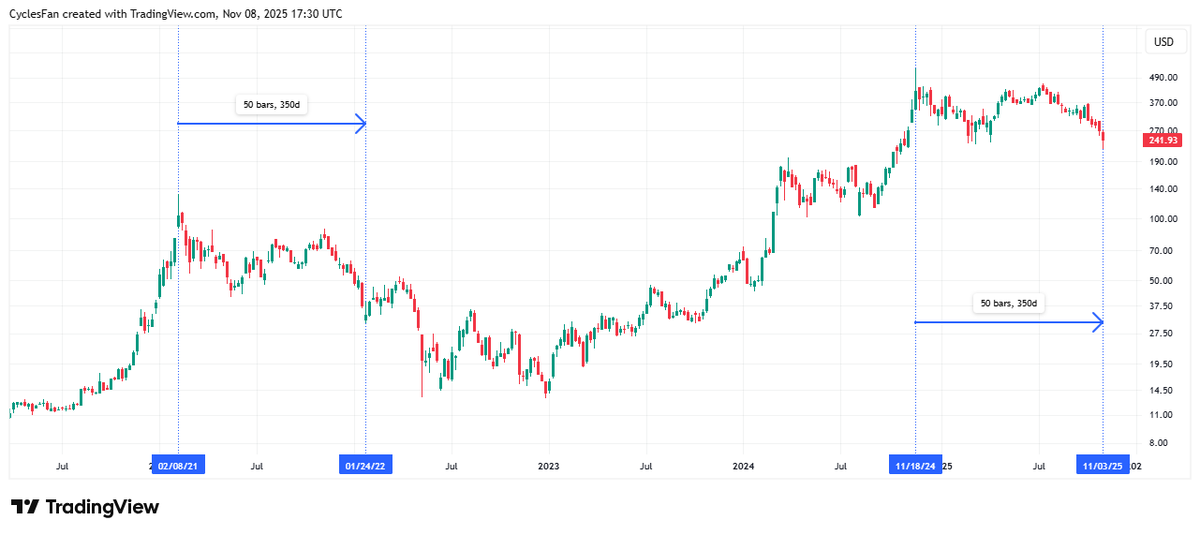Viewport: 1200px width, 535px height.
Task: Click the 02/08/21 date marker
Action: point(178,466)
